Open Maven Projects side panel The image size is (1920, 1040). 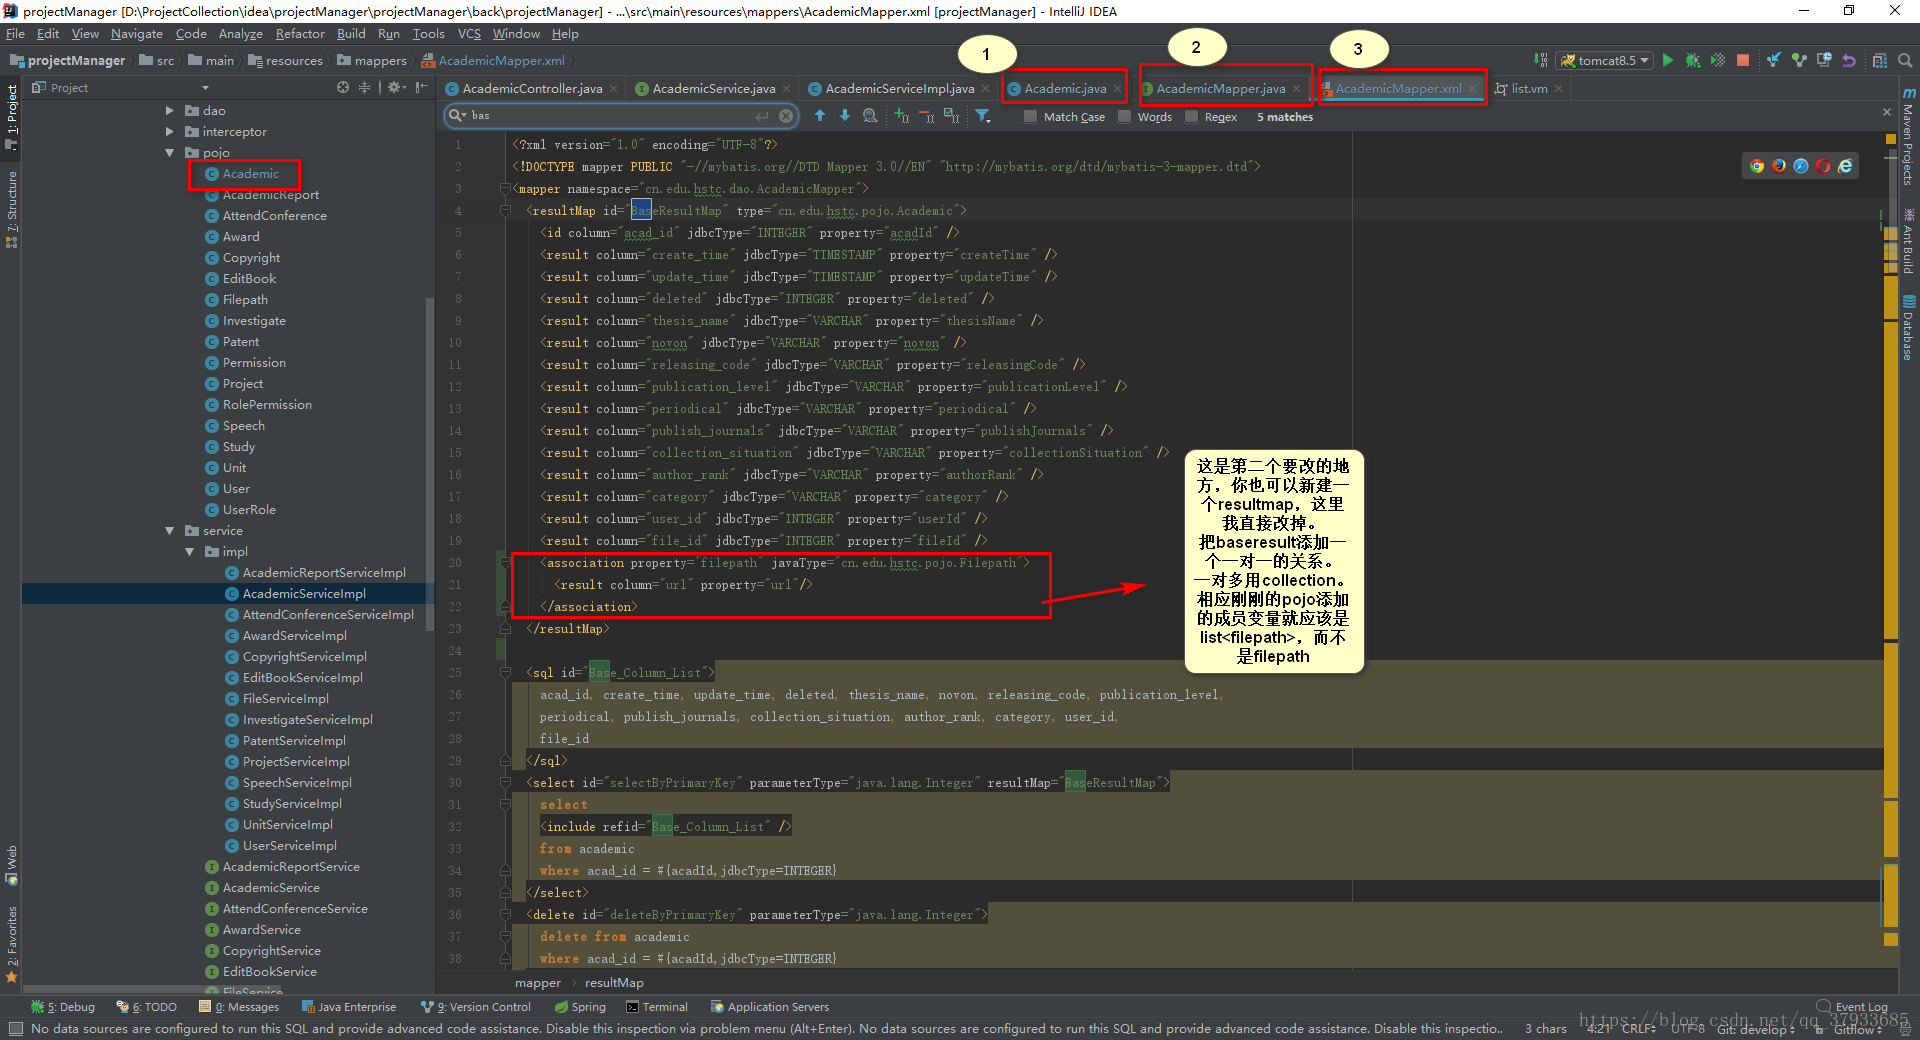click(x=1909, y=137)
